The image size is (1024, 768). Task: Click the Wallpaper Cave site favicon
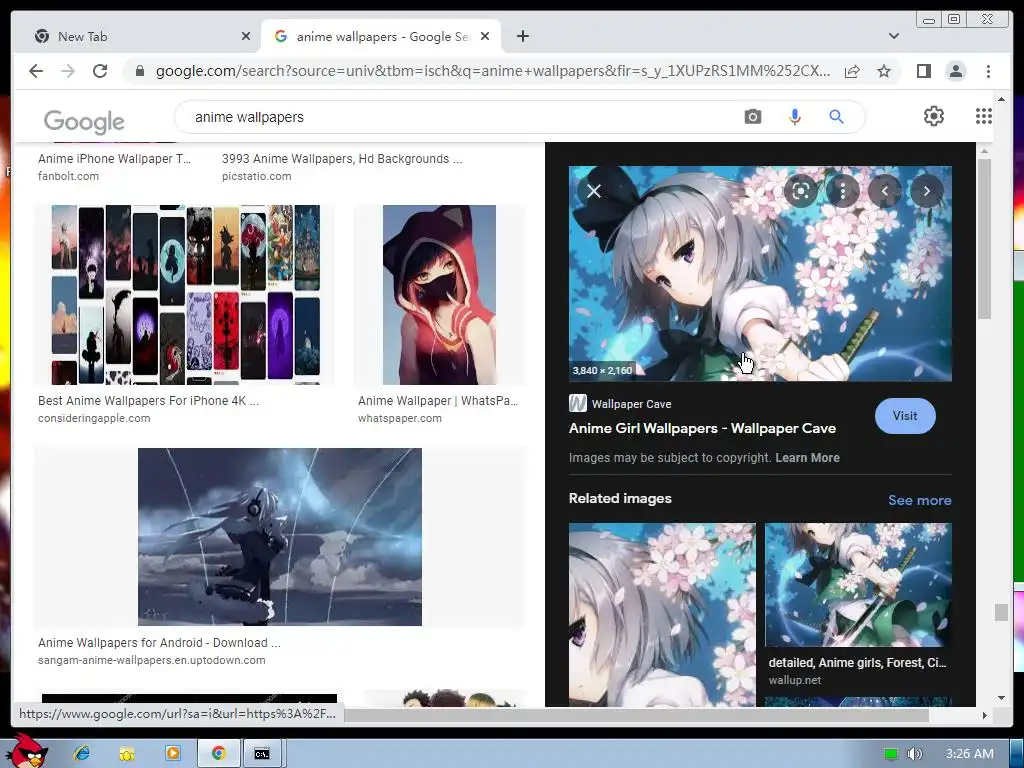coord(577,404)
